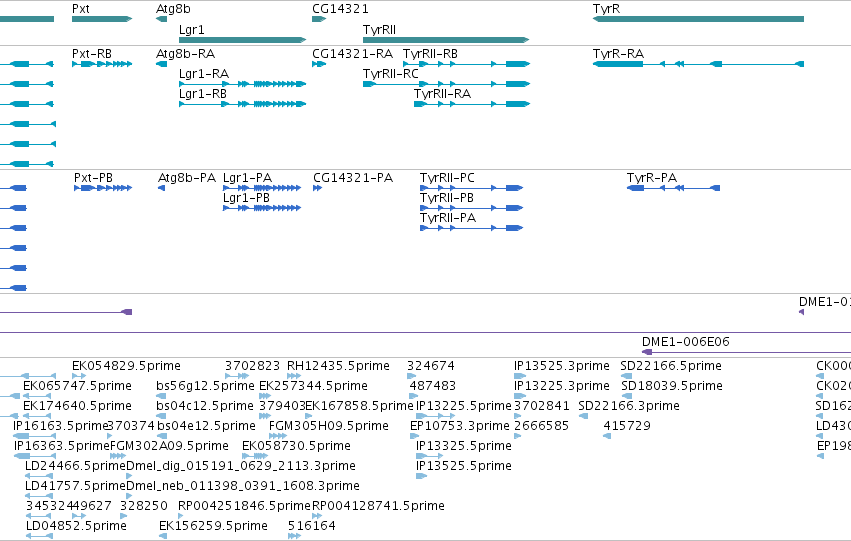Click the EK054829.5prime EST label

click(126, 366)
